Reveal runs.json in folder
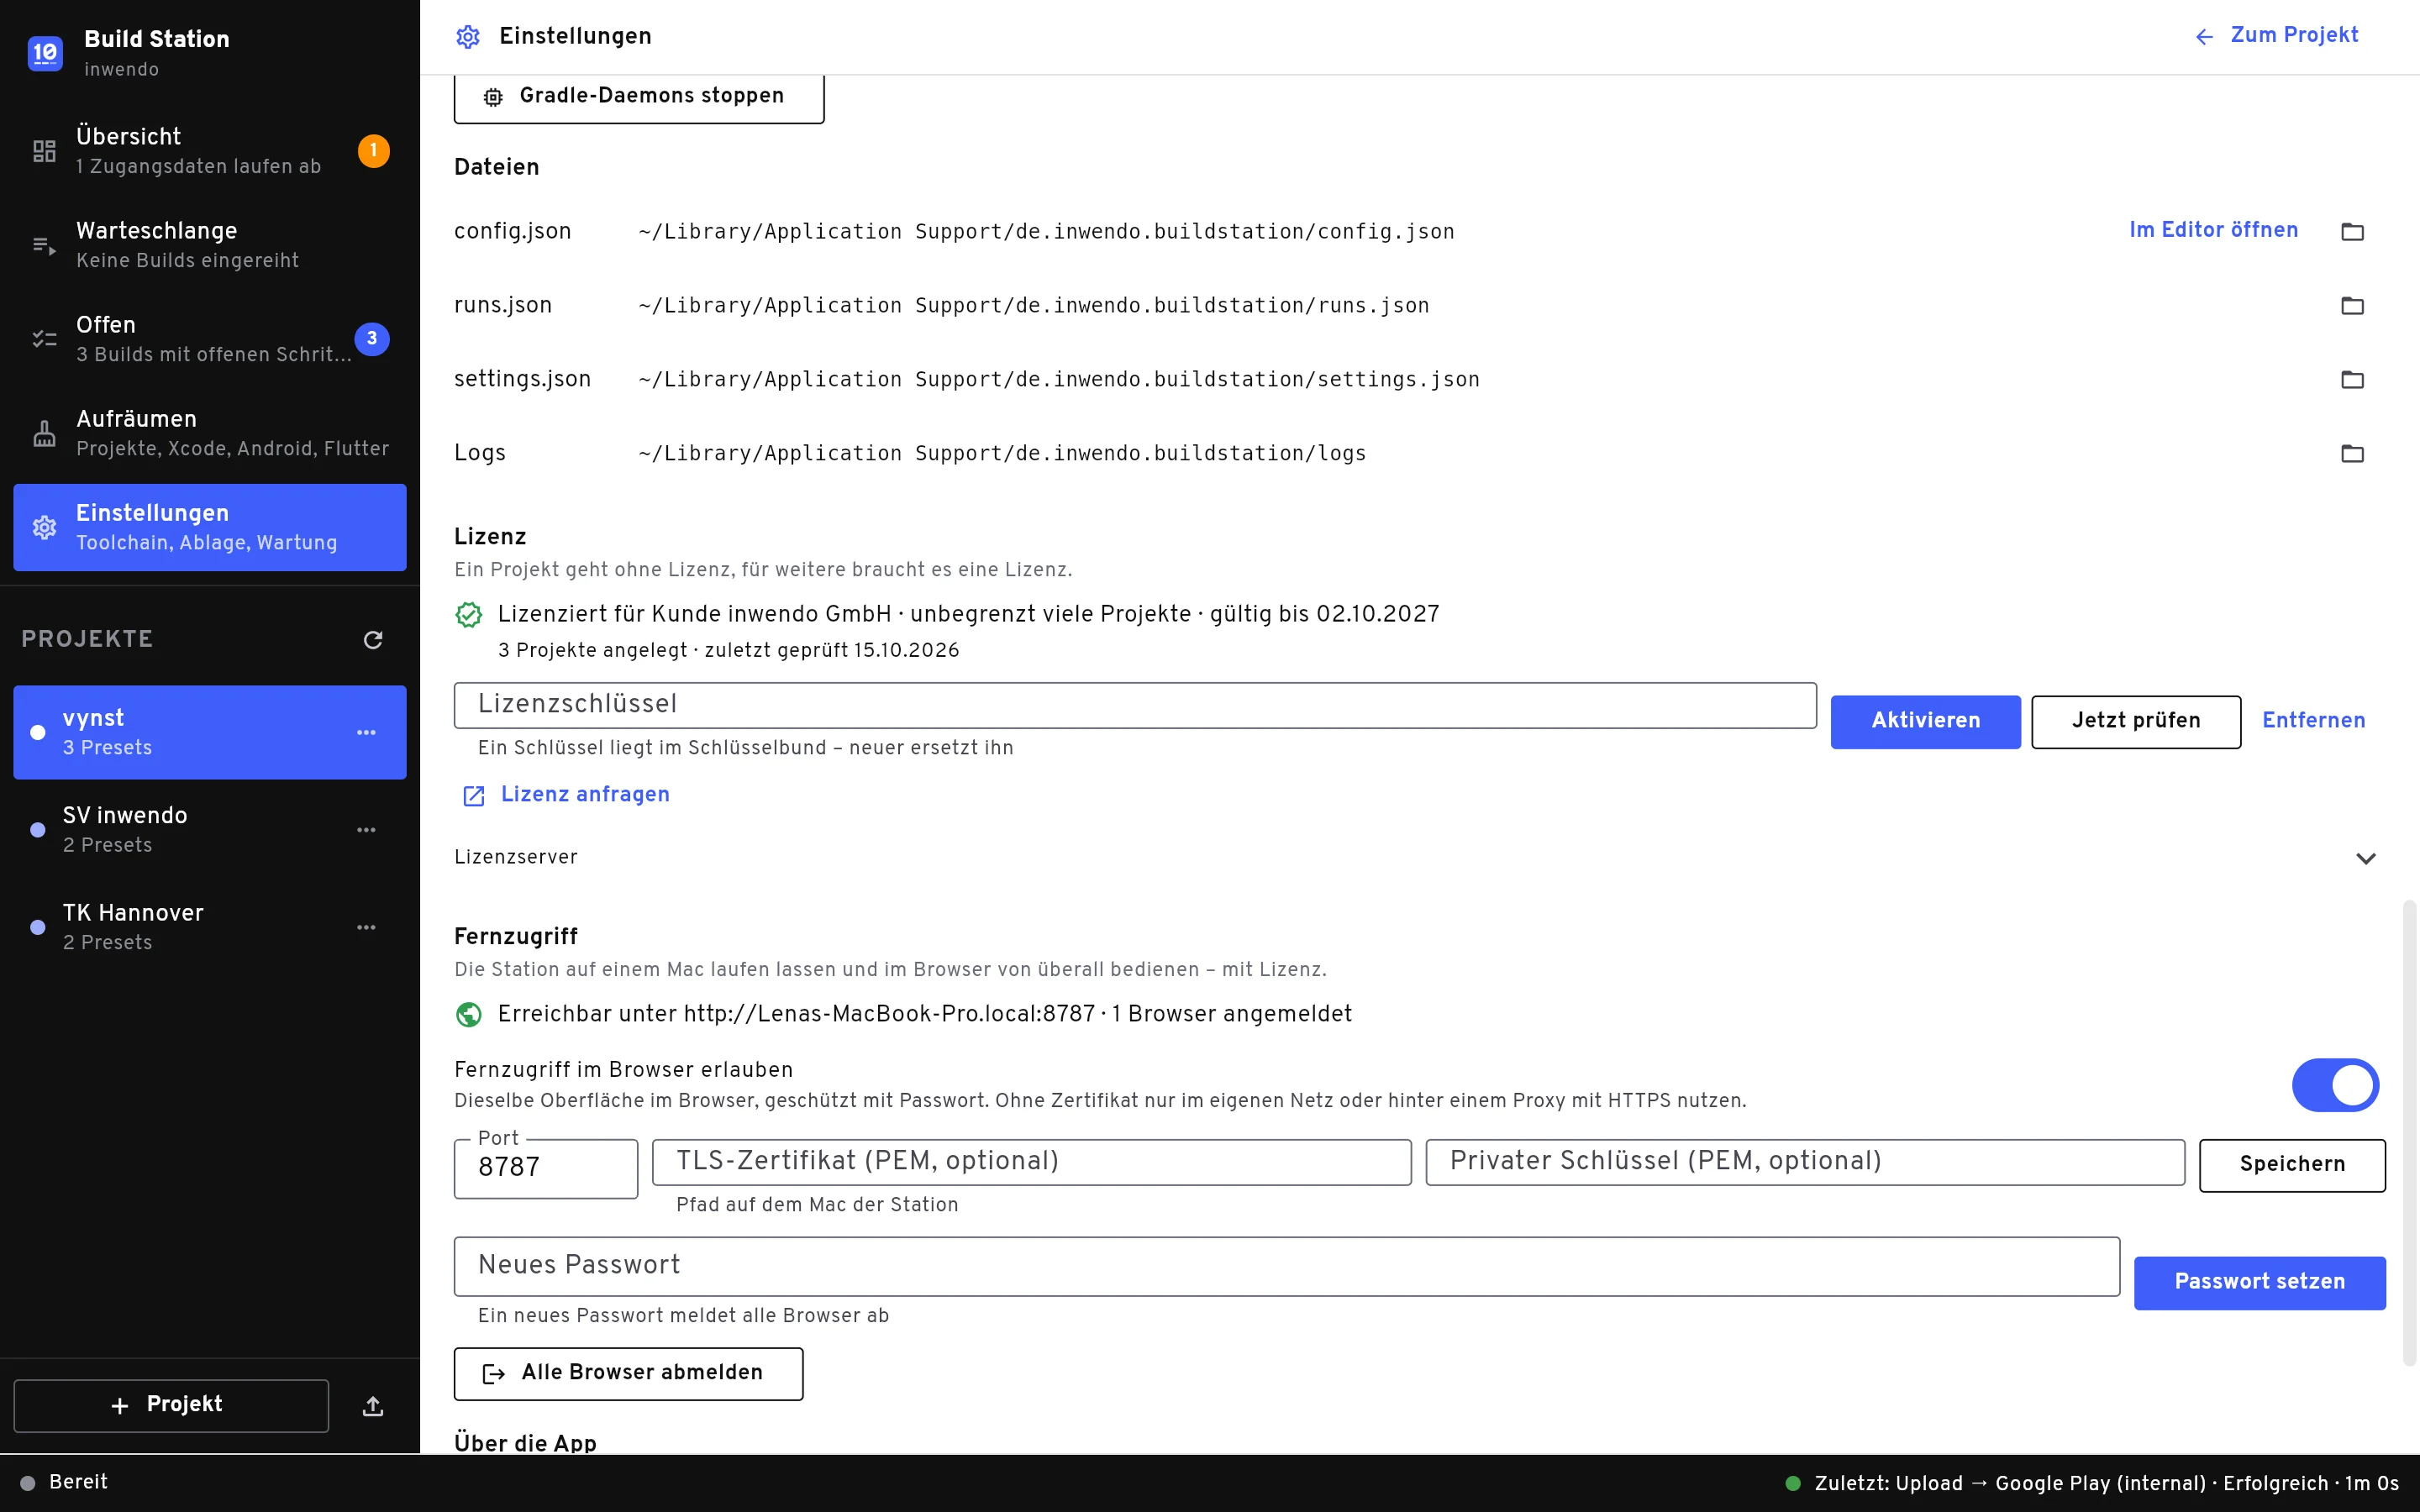This screenshot has width=2420, height=1512. pos(2352,306)
